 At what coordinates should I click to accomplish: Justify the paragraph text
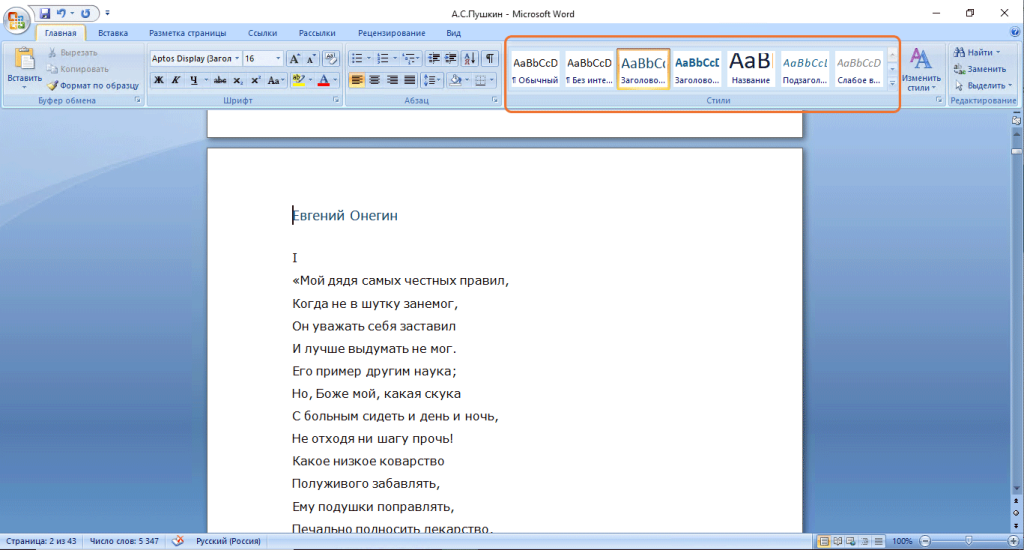click(409, 80)
